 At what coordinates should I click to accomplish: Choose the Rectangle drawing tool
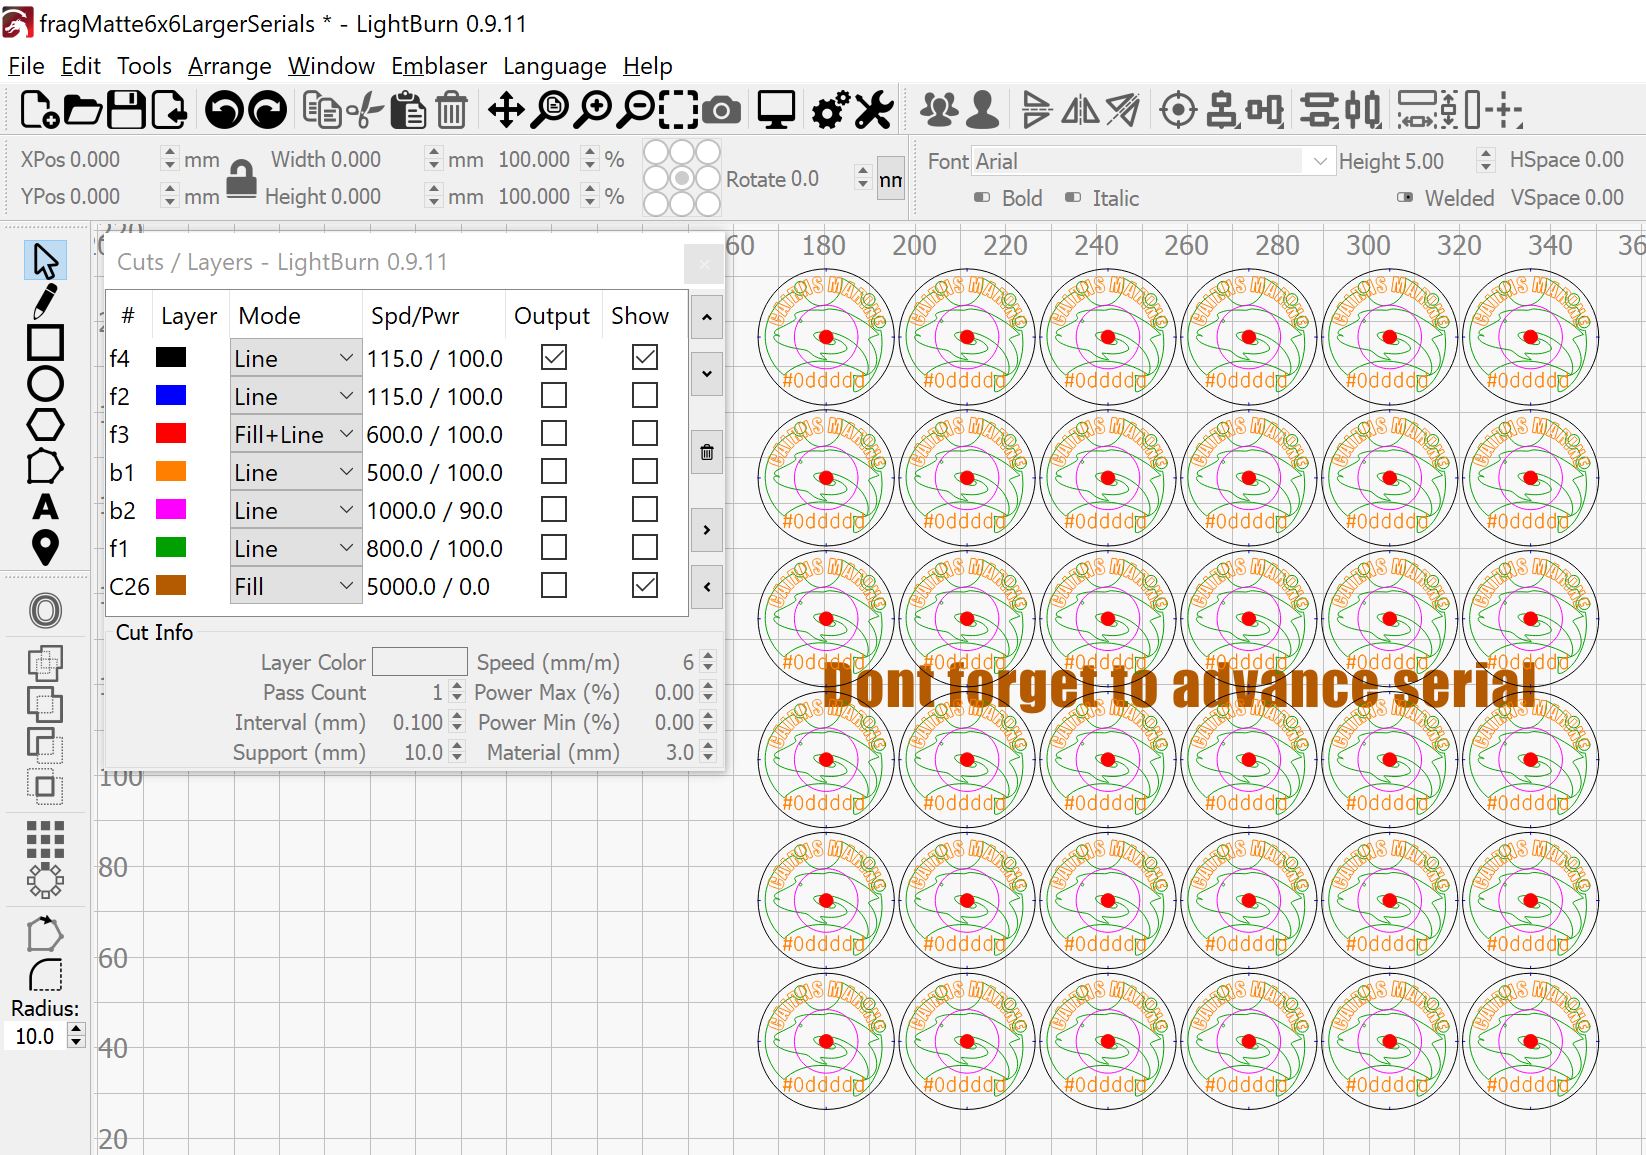(45, 342)
